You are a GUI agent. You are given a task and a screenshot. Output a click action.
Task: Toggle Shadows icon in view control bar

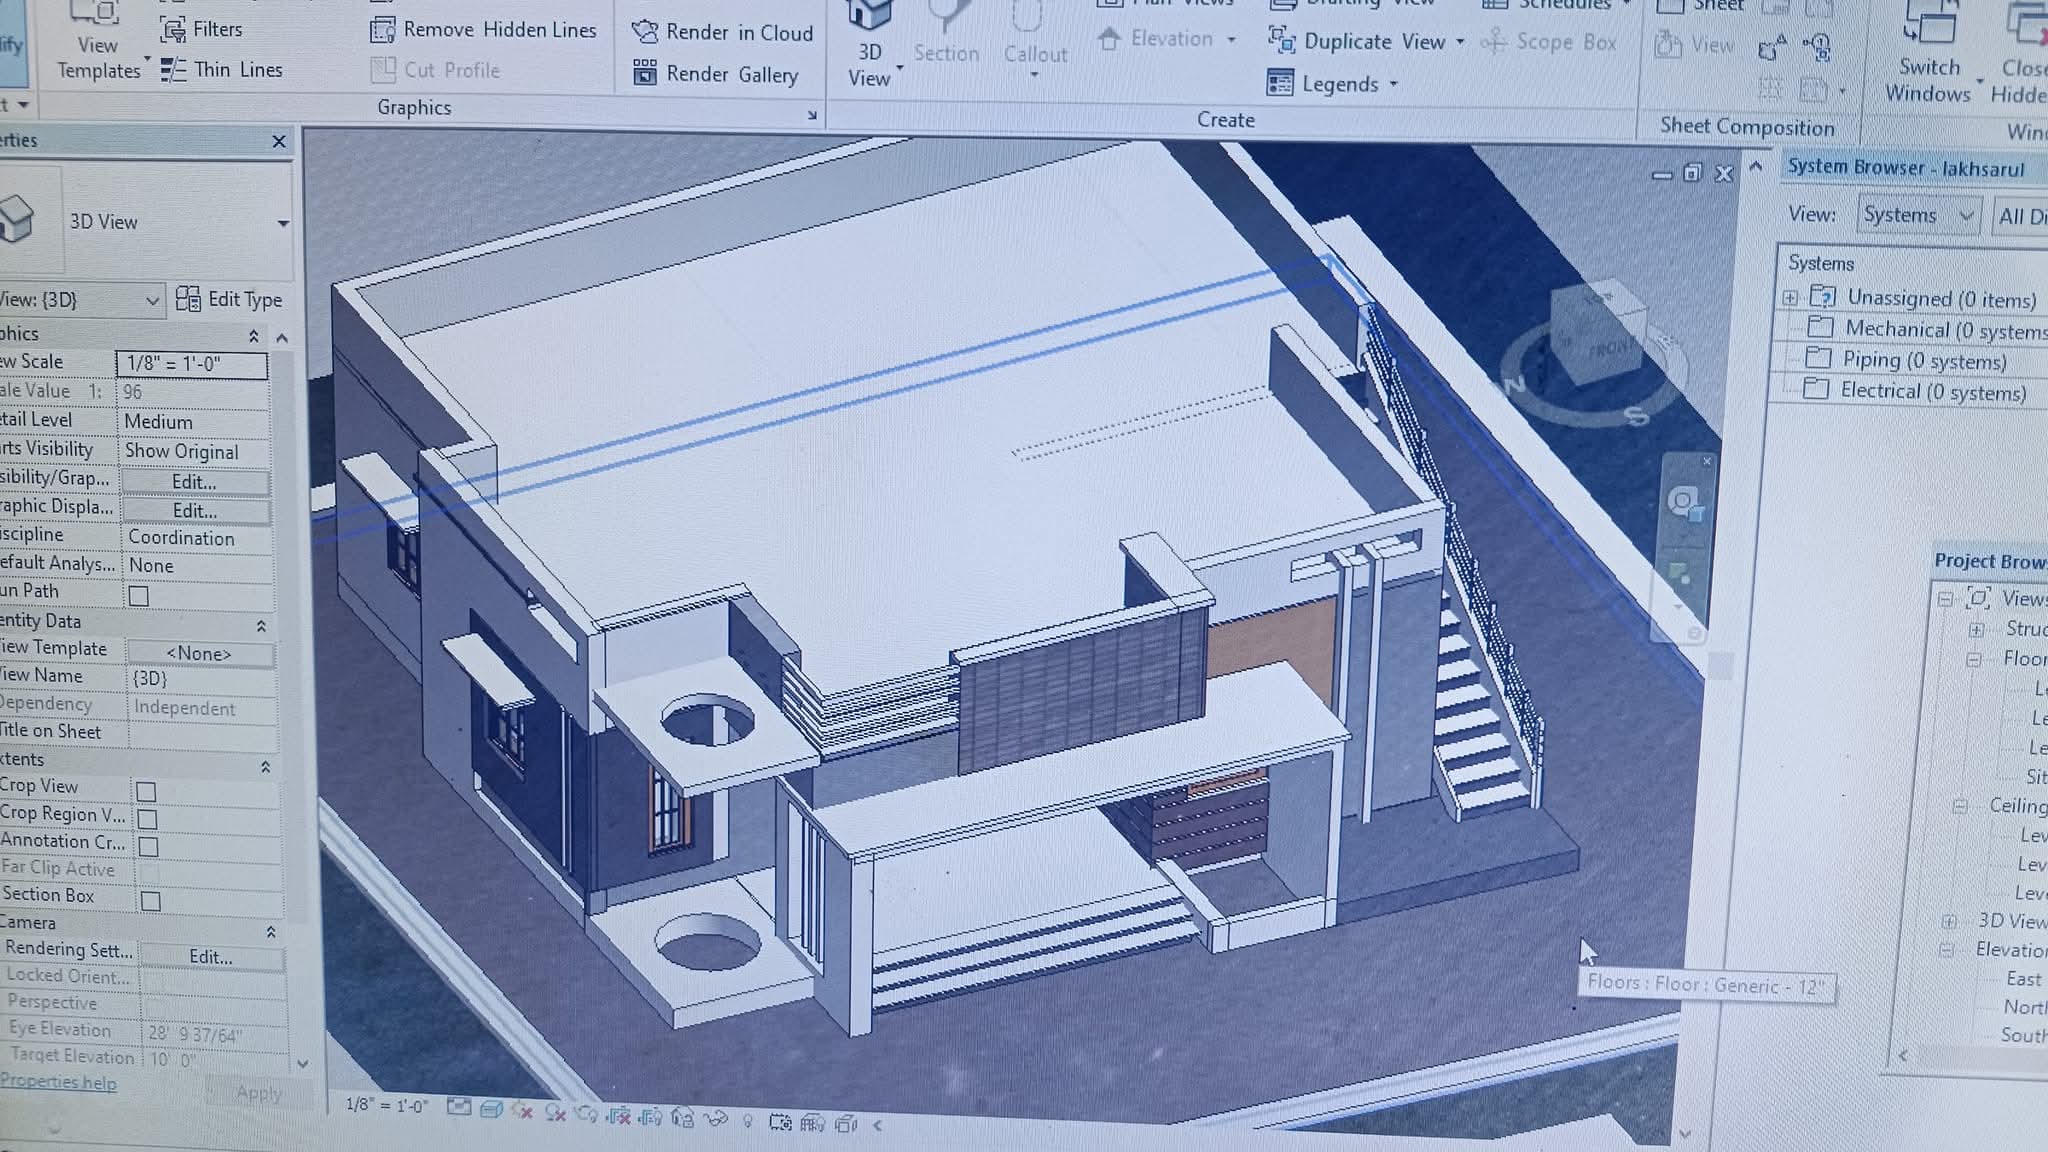click(555, 1113)
